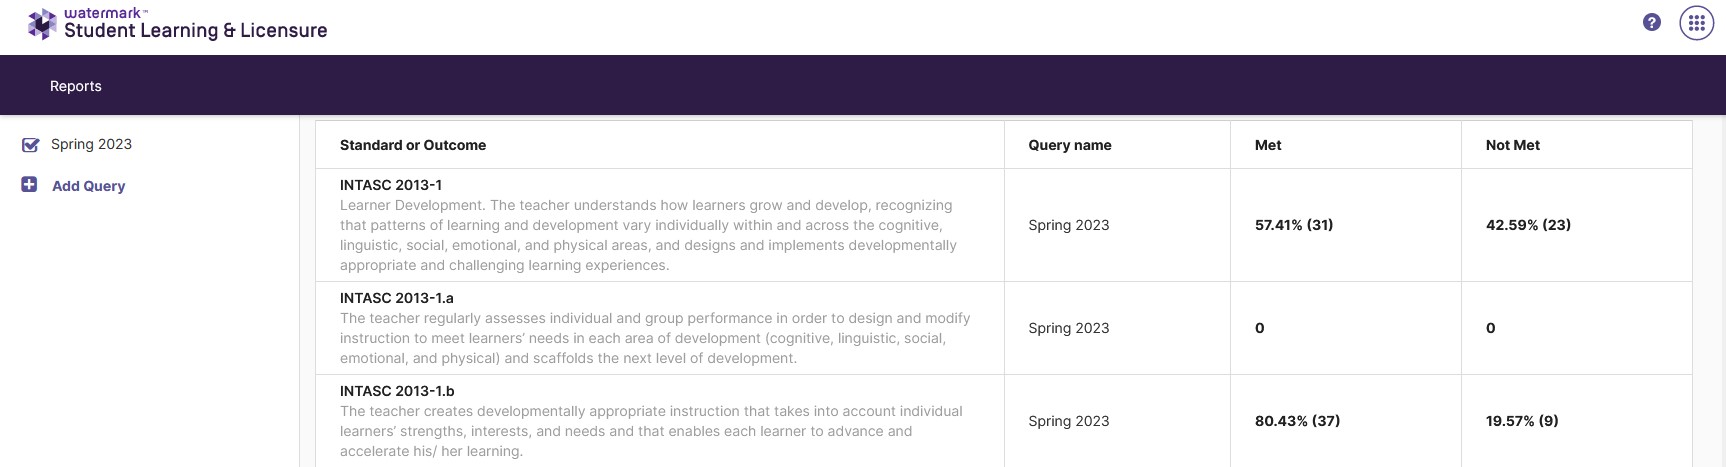
Task: Click the Standard or Outcome column header
Action: [413, 145]
